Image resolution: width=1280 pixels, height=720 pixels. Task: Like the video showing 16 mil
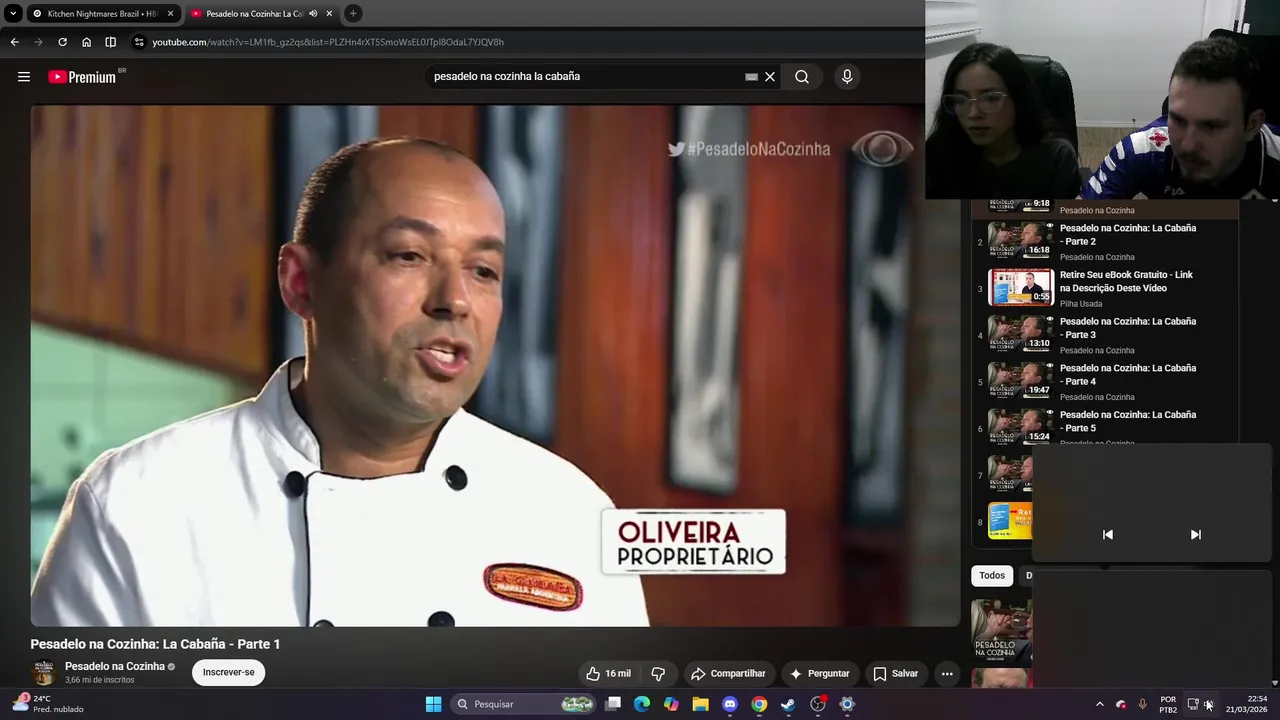click(x=609, y=674)
